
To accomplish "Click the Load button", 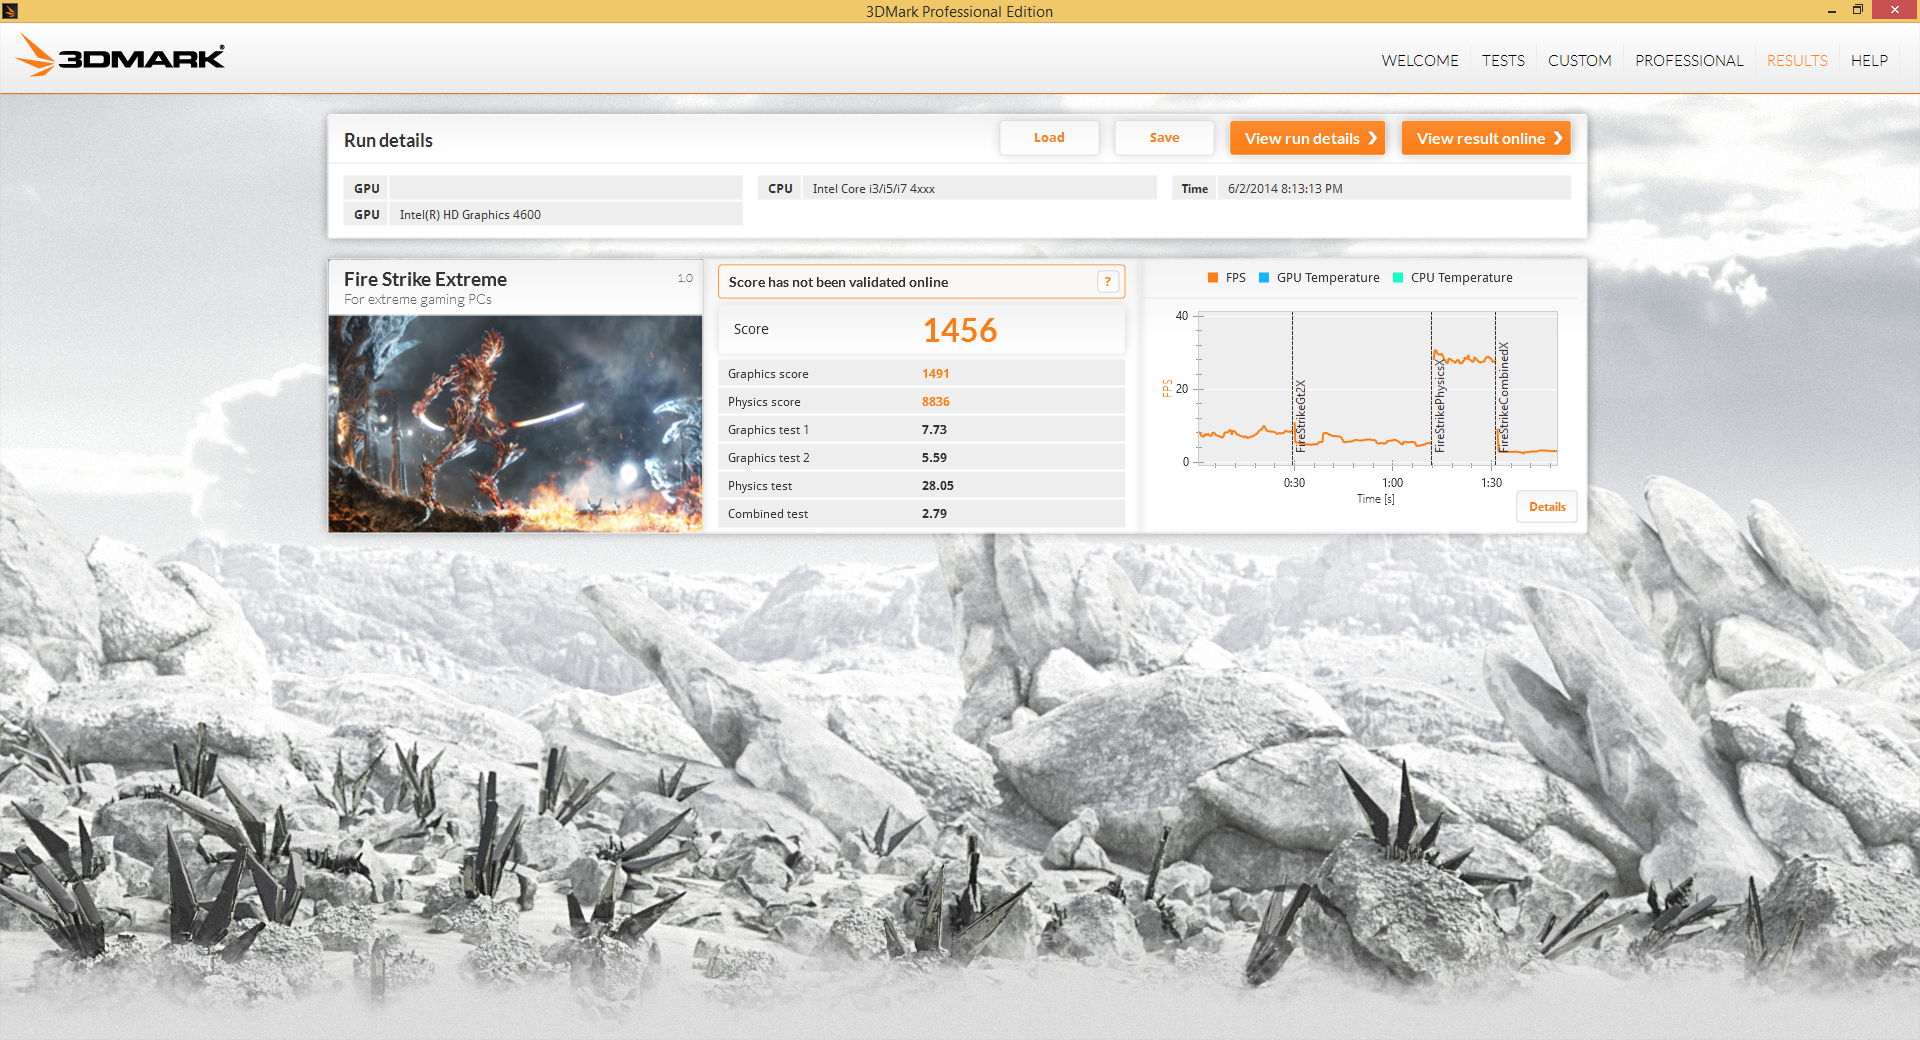I will pos(1049,138).
